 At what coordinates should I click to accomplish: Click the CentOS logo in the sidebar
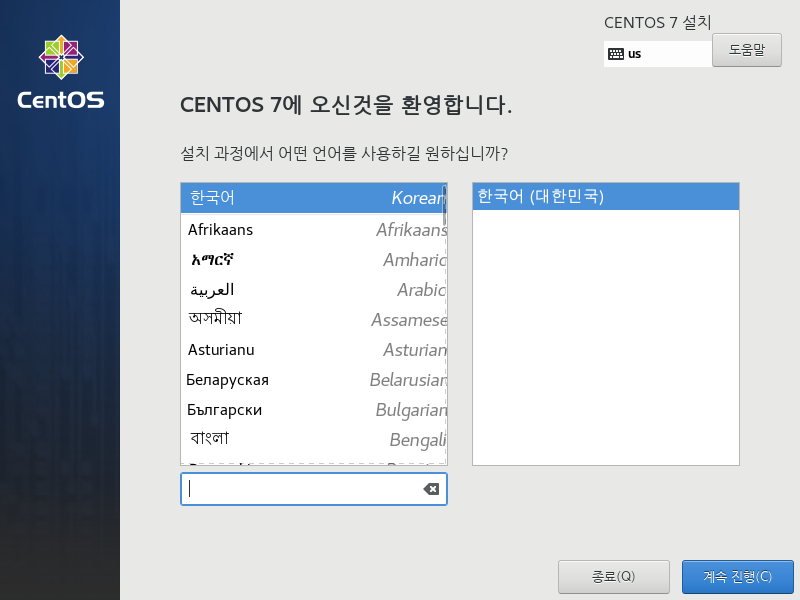[61, 72]
